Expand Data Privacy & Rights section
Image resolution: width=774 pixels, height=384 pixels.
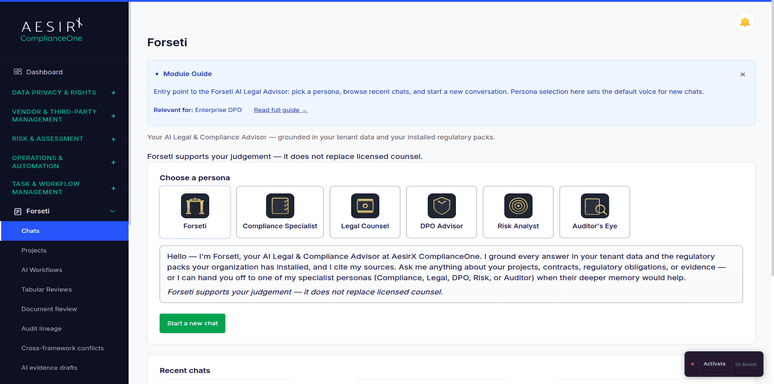[x=113, y=92]
